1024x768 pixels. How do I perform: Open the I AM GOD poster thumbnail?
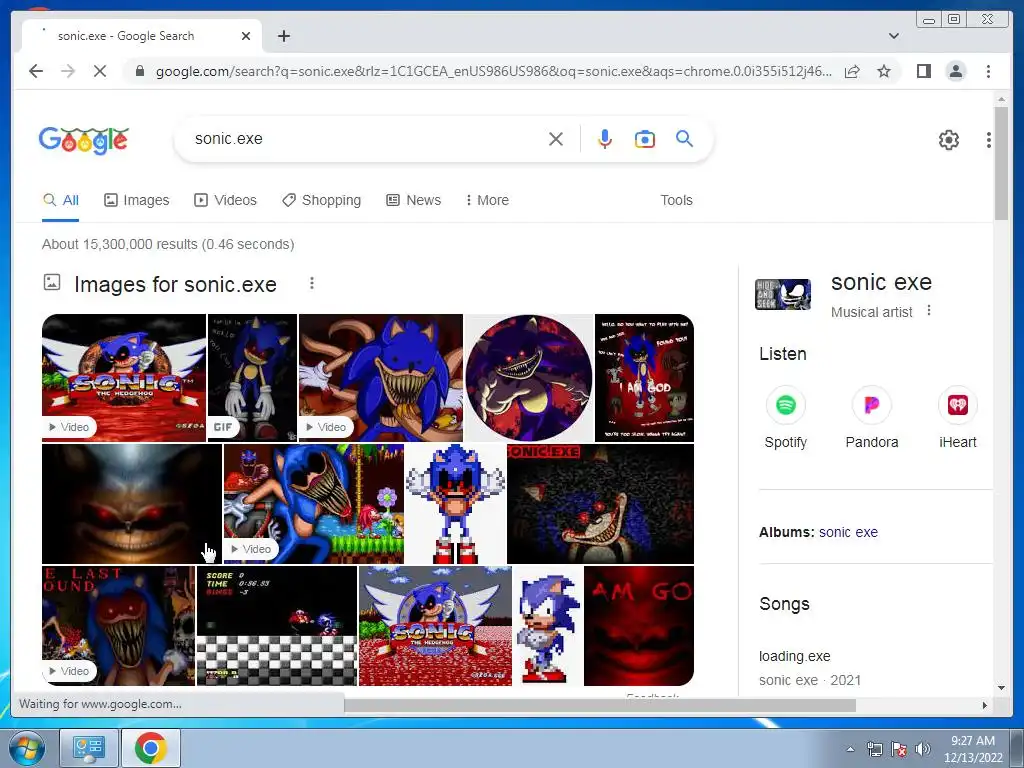[x=644, y=378]
